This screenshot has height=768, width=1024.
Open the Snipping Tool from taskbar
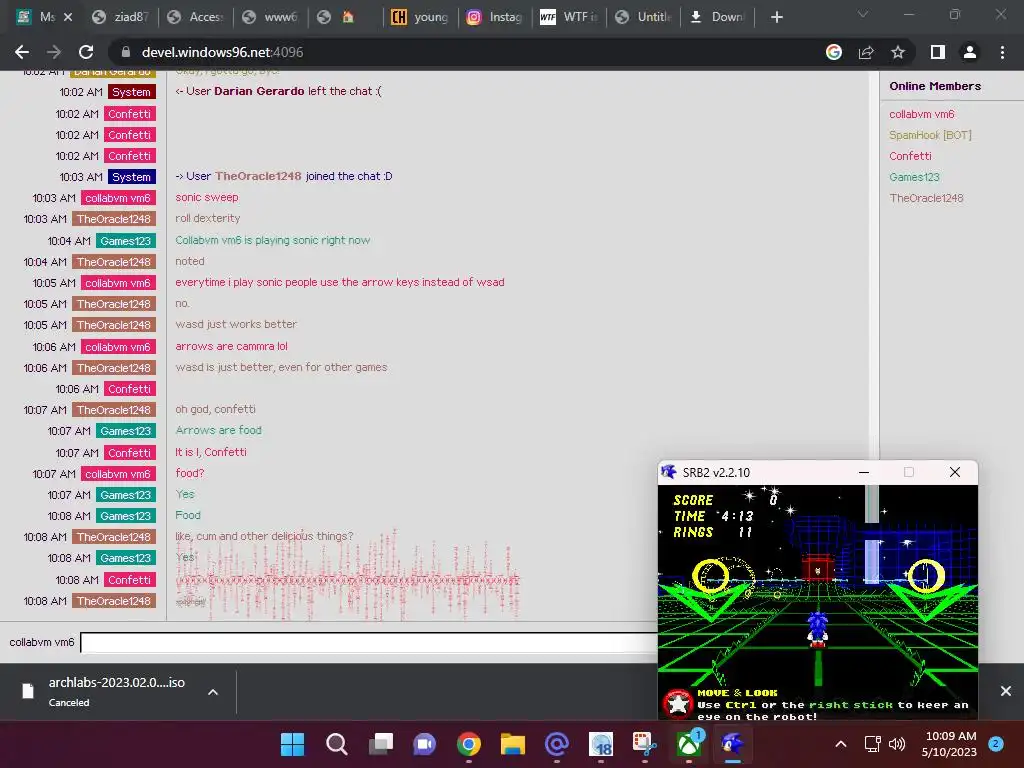[x=645, y=744]
